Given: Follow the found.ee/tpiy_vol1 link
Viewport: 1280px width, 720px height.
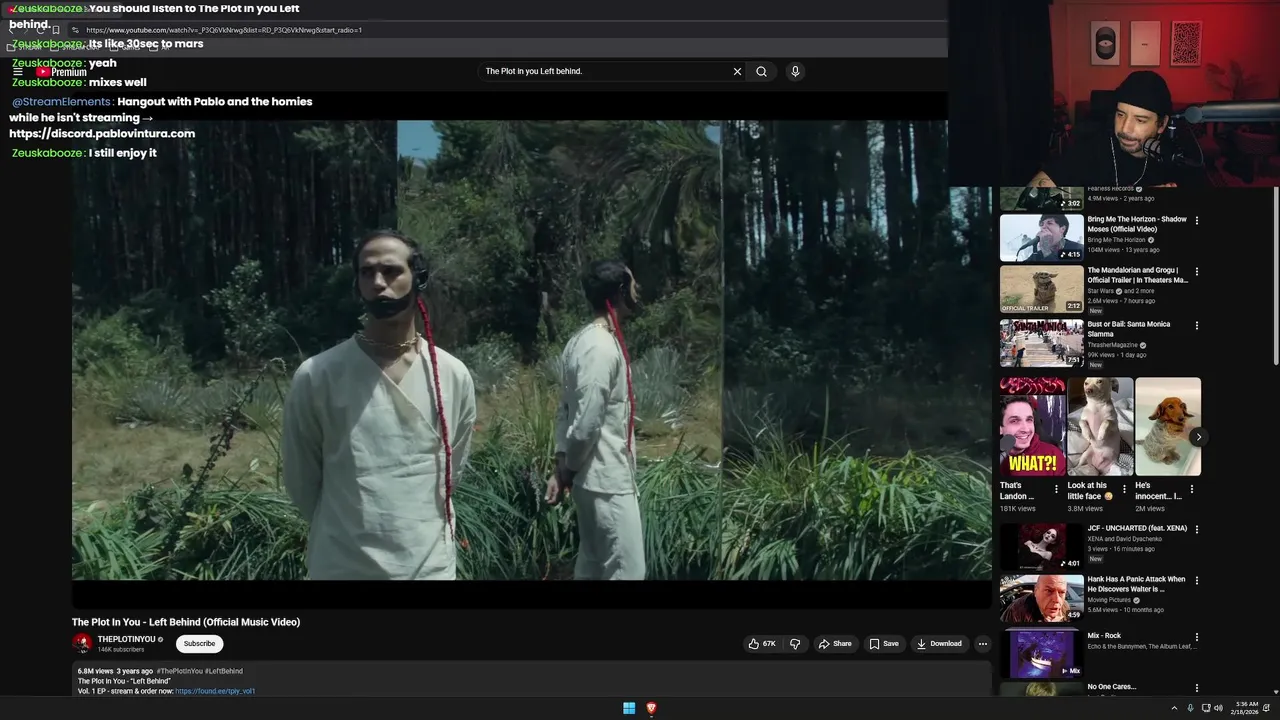Looking at the screenshot, I should point(215,691).
